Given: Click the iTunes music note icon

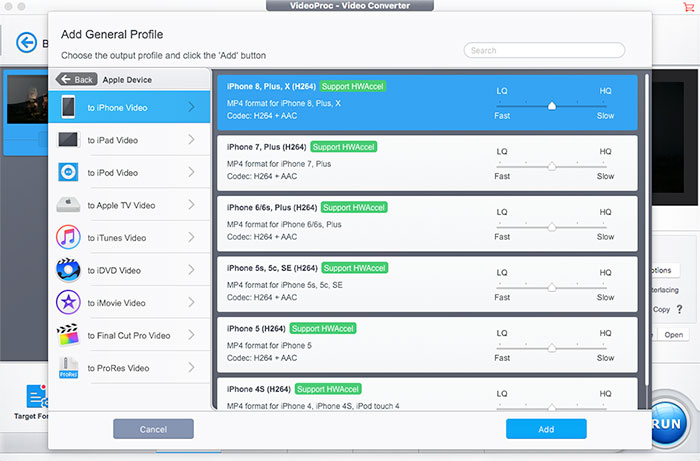Looking at the screenshot, I should [68, 237].
